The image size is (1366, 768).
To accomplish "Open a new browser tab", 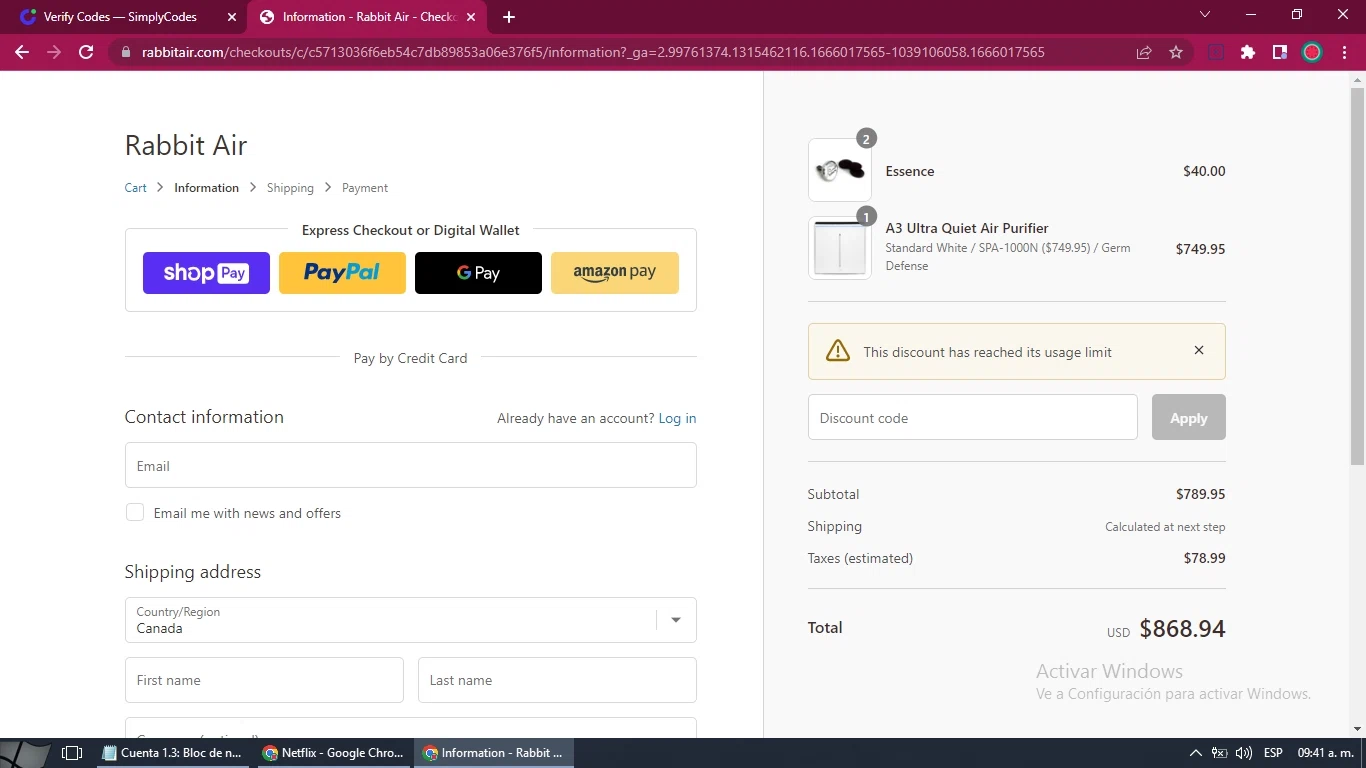I will [x=509, y=17].
